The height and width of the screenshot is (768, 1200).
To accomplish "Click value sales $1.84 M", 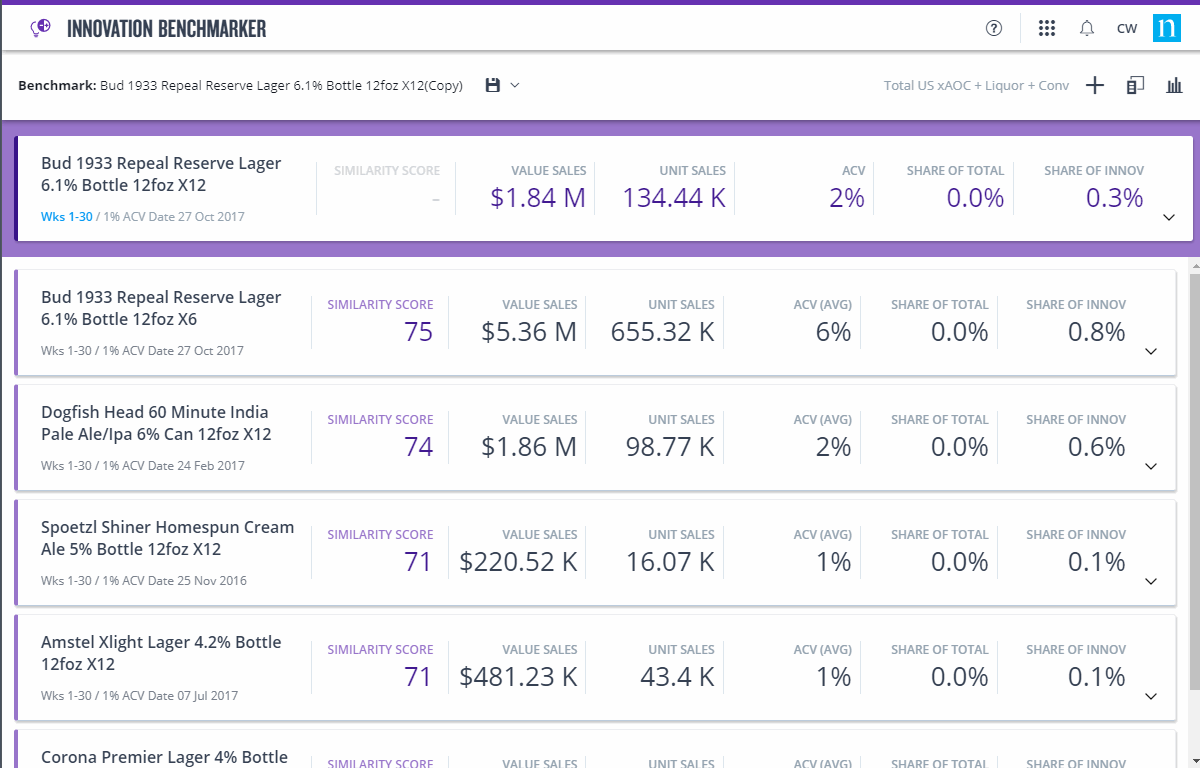I will pos(538,198).
